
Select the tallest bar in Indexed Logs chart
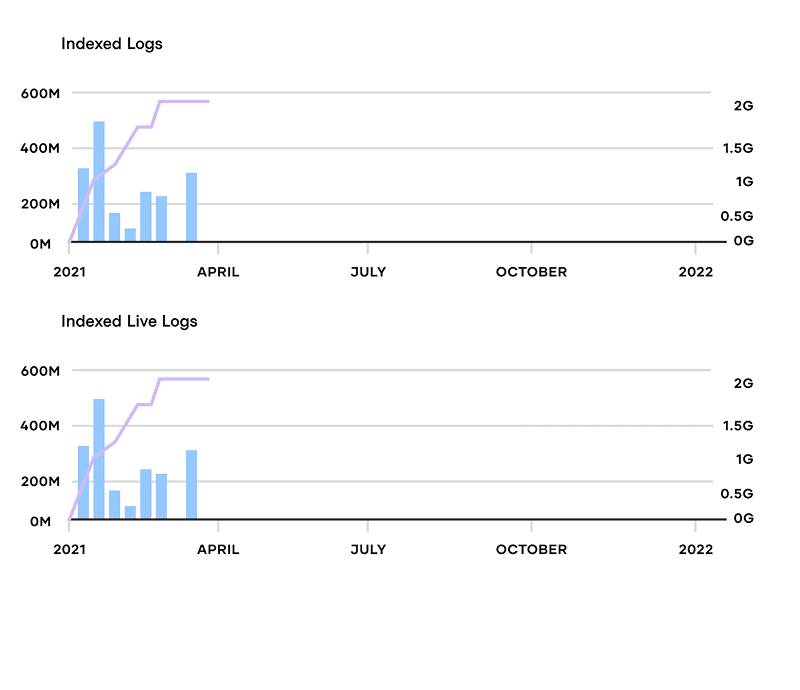(x=99, y=181)
